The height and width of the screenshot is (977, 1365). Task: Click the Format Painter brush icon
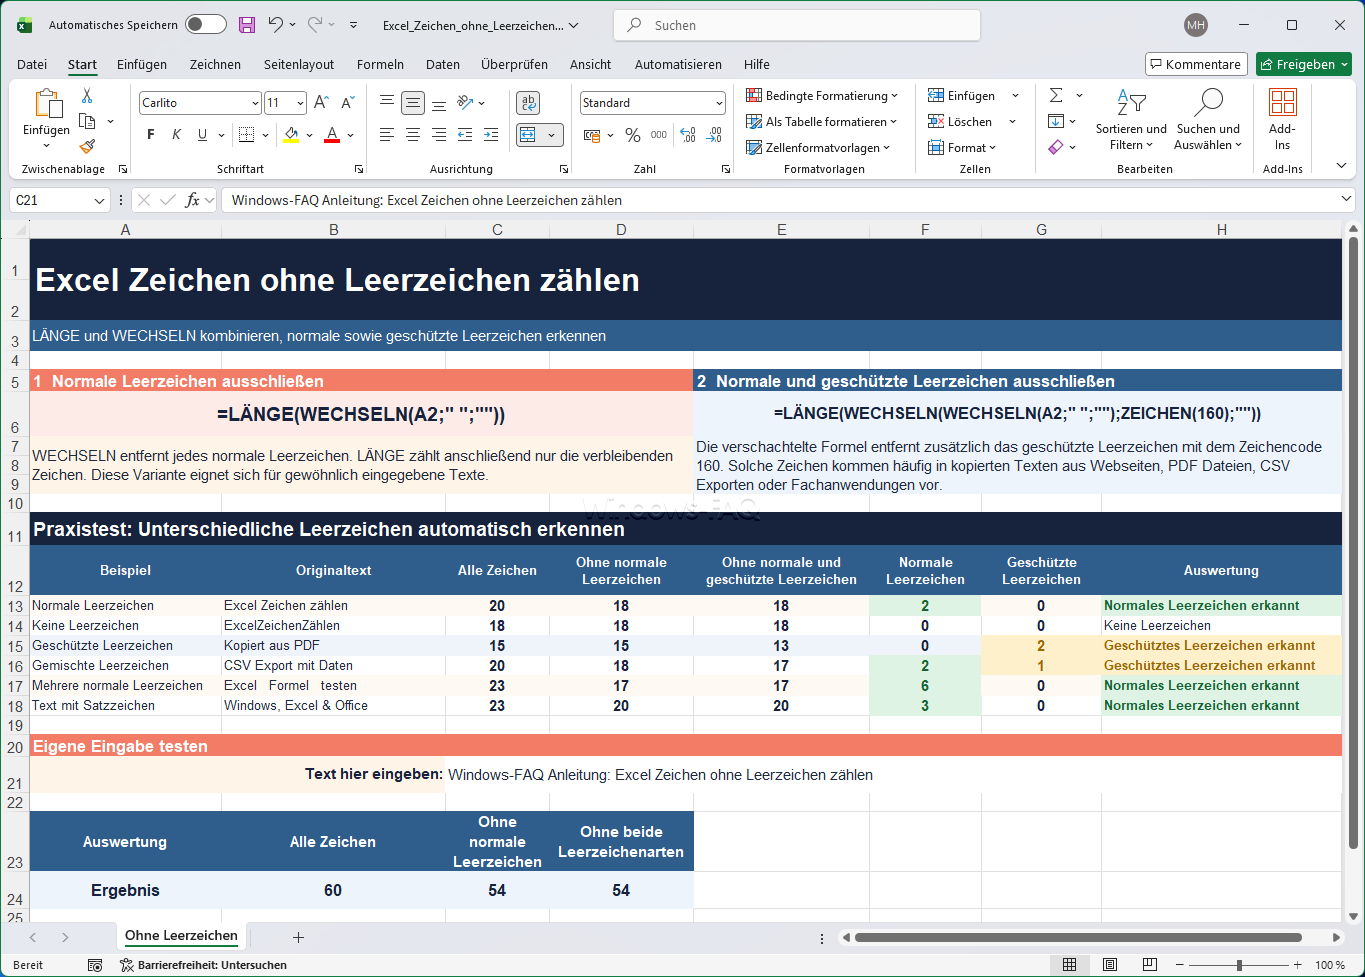87,146
